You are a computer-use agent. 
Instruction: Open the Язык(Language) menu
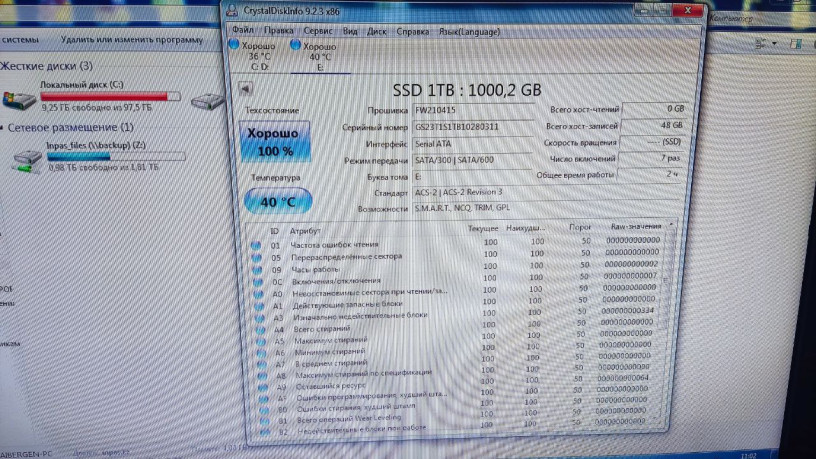[x=469, y=32]
